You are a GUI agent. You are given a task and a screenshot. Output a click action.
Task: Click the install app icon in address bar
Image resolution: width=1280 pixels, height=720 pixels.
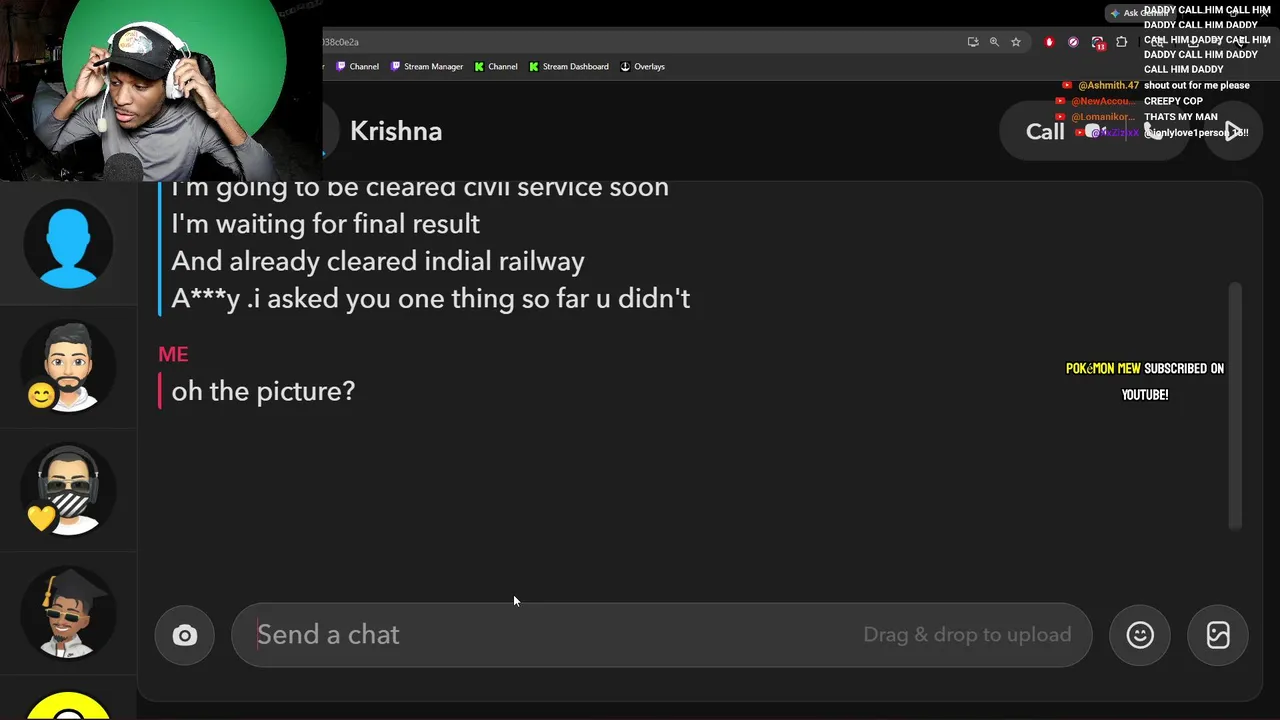pyautogui.click(x=972, y=42)
